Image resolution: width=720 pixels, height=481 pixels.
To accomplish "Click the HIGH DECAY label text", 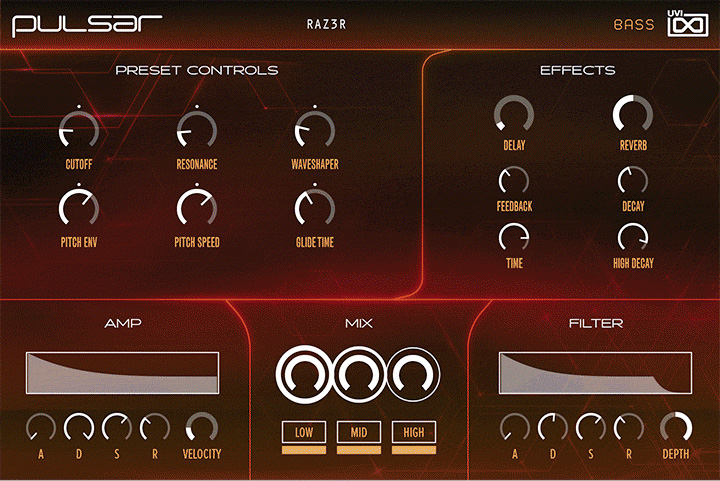I will click(x=633, y=263).
